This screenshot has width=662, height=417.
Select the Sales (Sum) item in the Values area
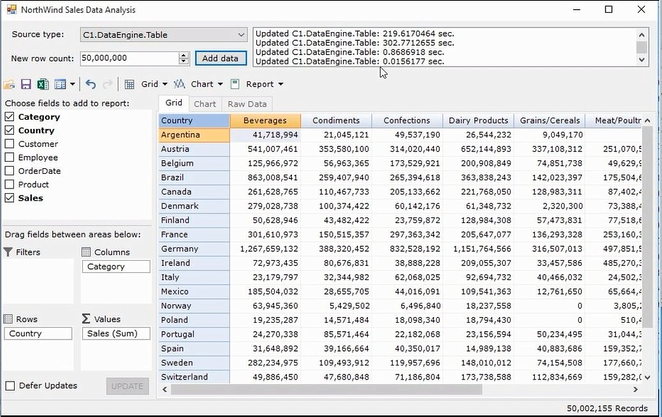coord(116,333)
